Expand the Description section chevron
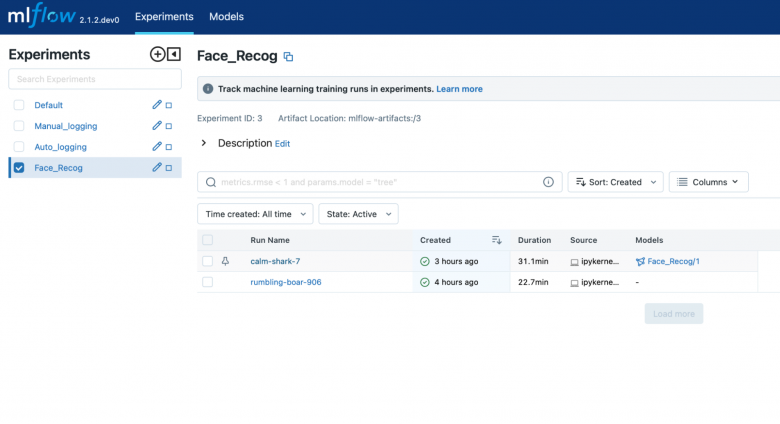This screenshot has width=780, height=424. pyautogui.click(x=203, y=143)
